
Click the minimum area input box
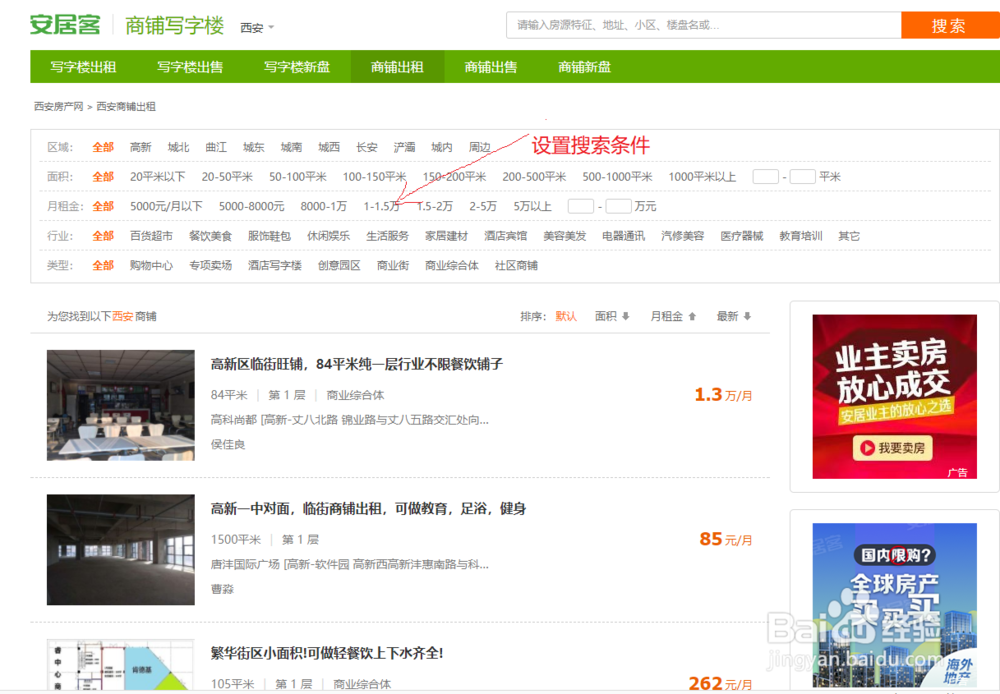pyautogui.click(x=765, y=177)
